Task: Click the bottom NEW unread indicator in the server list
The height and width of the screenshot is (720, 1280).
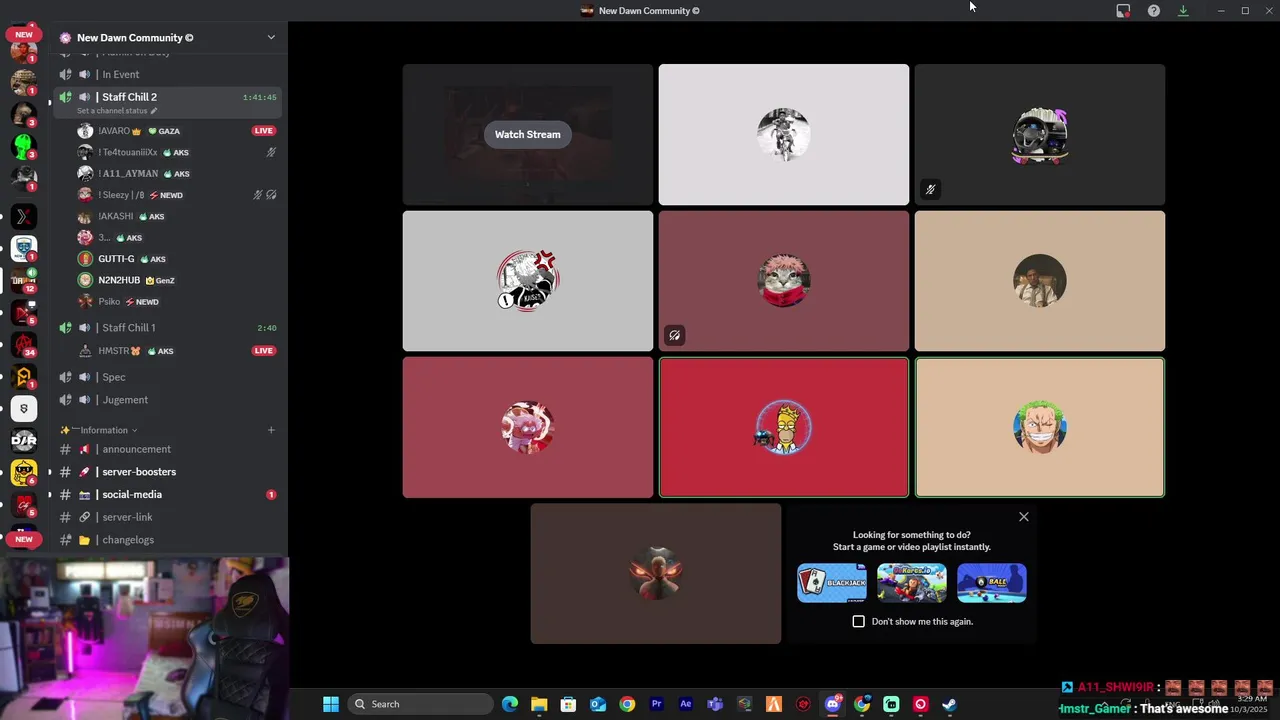Action: [x=24, y=539]
